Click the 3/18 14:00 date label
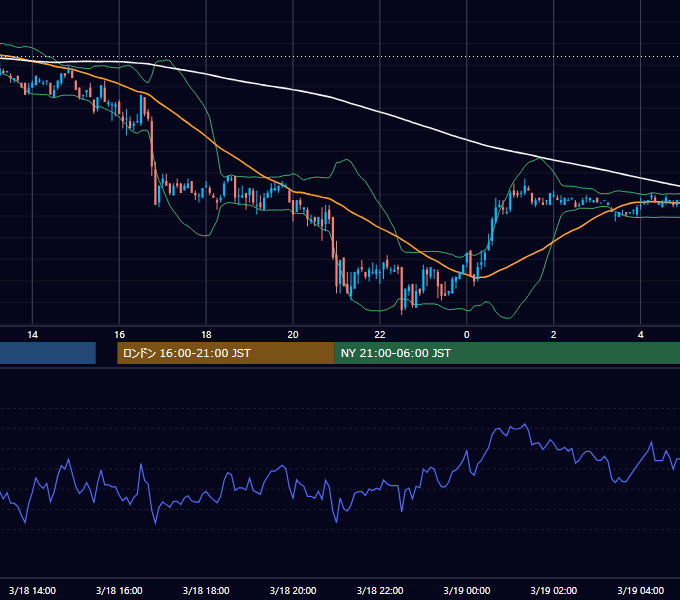This screenshot has height=600, width=680. [33, 590]
